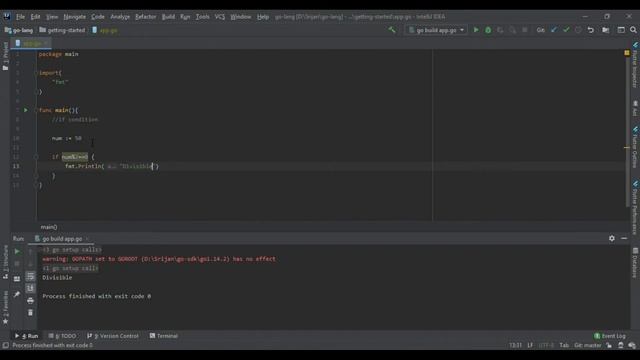Image resolution: width=640 pixels, height=360 pixels.
Task: Open the Database side panel
Action: (x=635, y=262)
